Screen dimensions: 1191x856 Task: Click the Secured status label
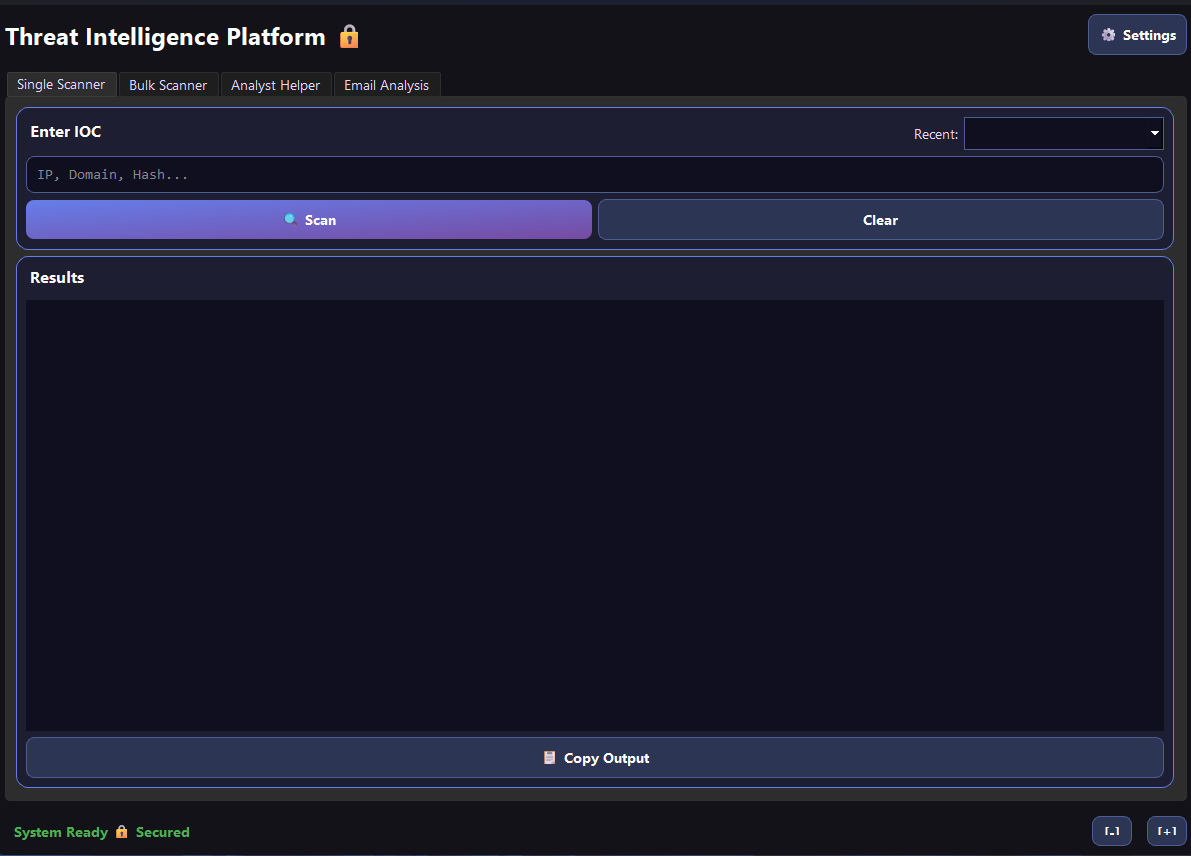[x=163, y=832]
